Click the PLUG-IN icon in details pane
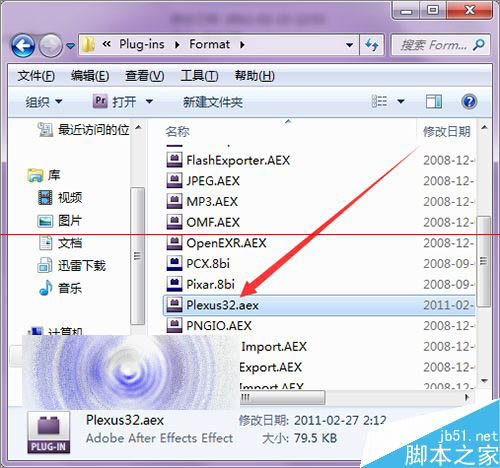 click(x=49, y=432)
